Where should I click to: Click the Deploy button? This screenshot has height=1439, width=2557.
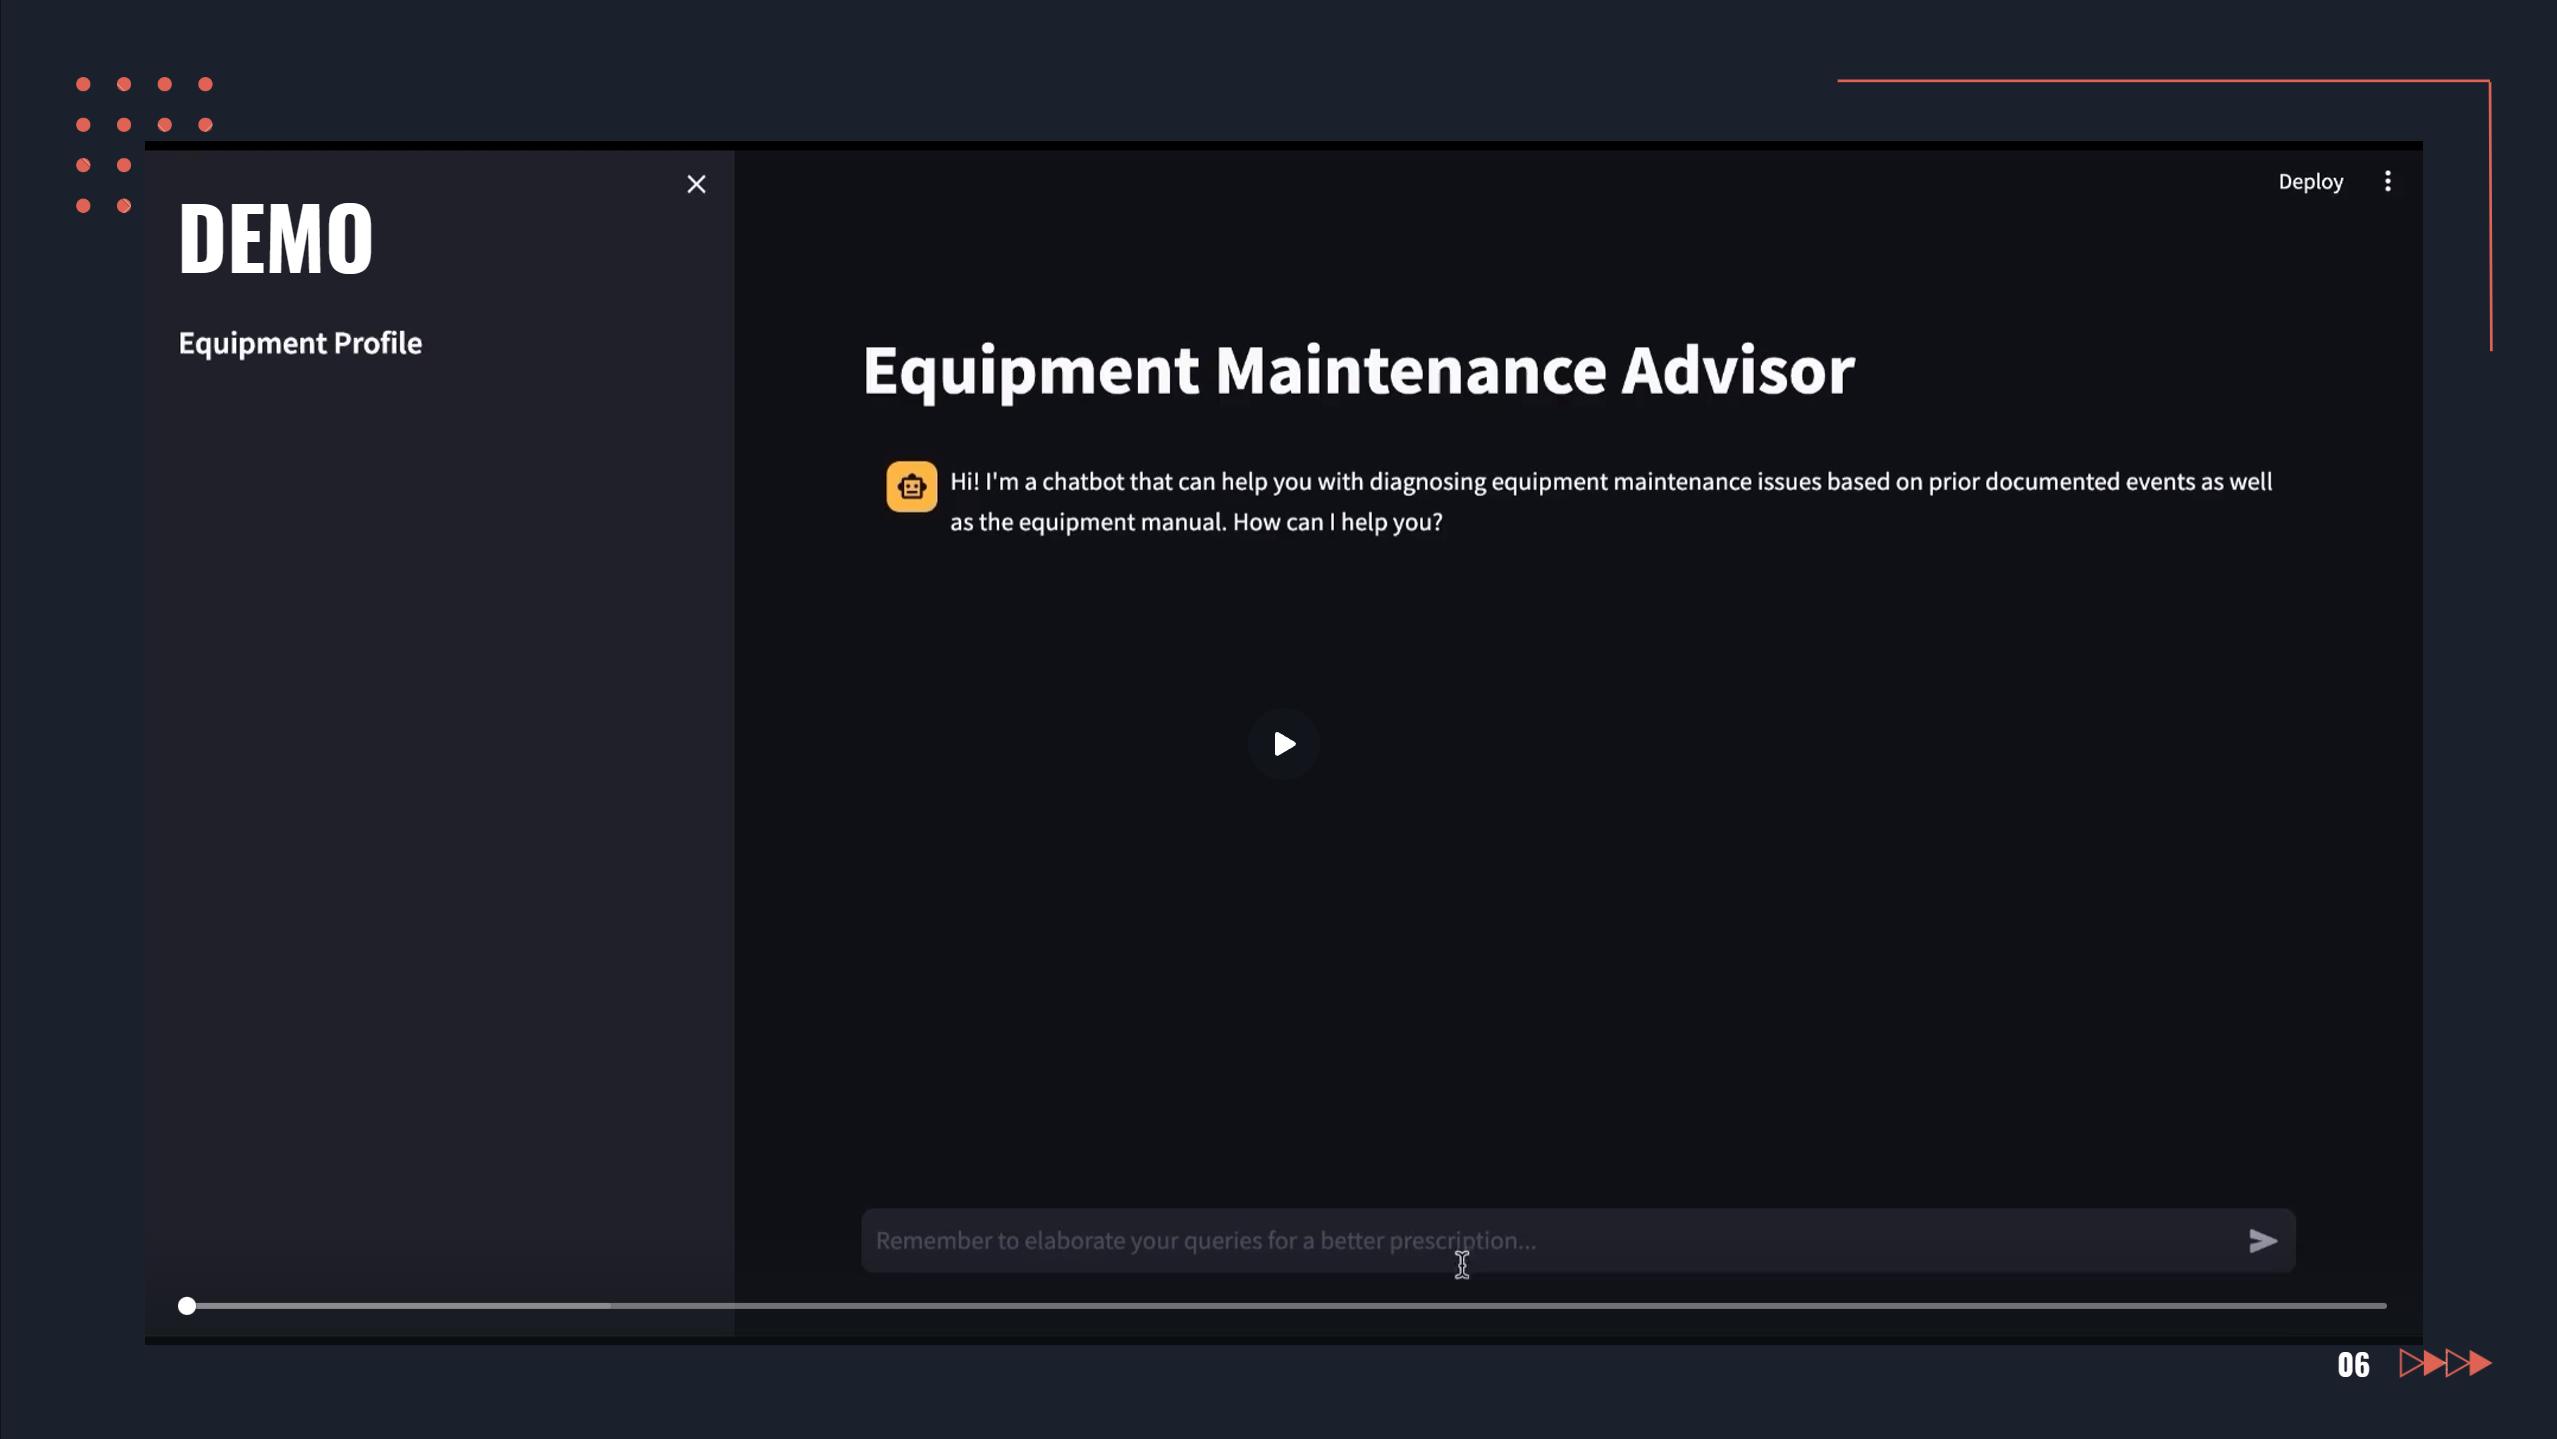click(x=2310, y=182)
